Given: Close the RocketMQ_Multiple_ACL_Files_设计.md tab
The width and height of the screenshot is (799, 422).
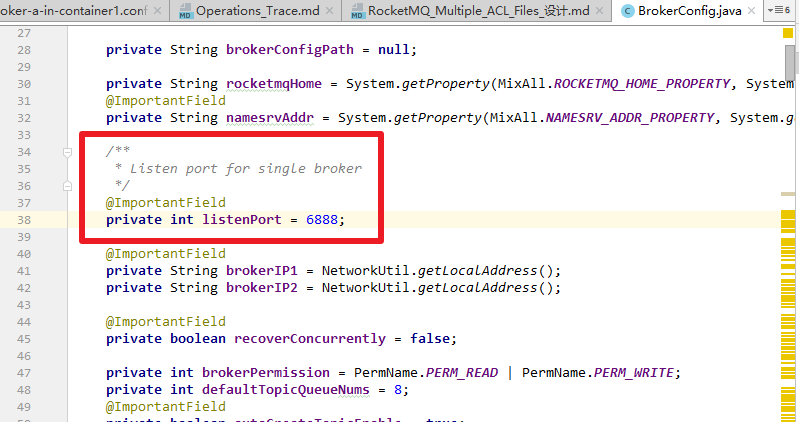Looking at the screenshot, I should 600,11.
